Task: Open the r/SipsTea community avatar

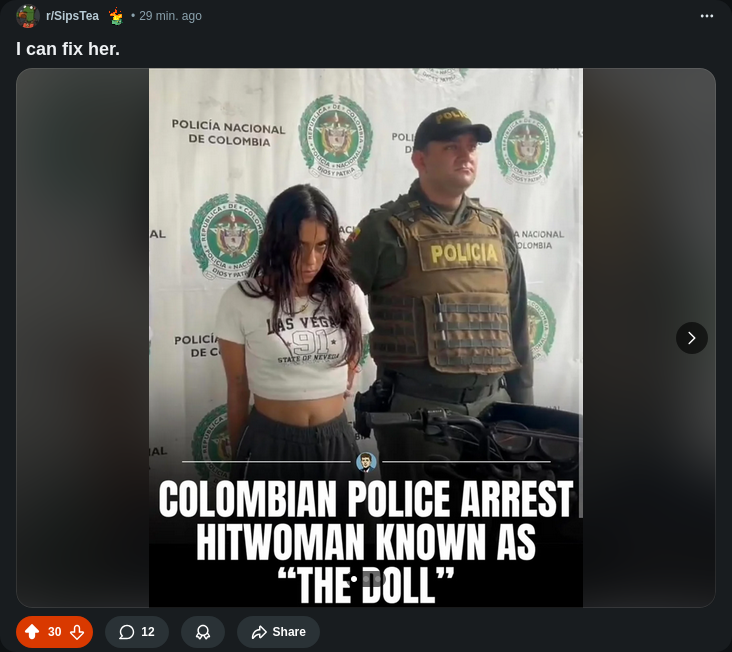Action: (28, 16)
